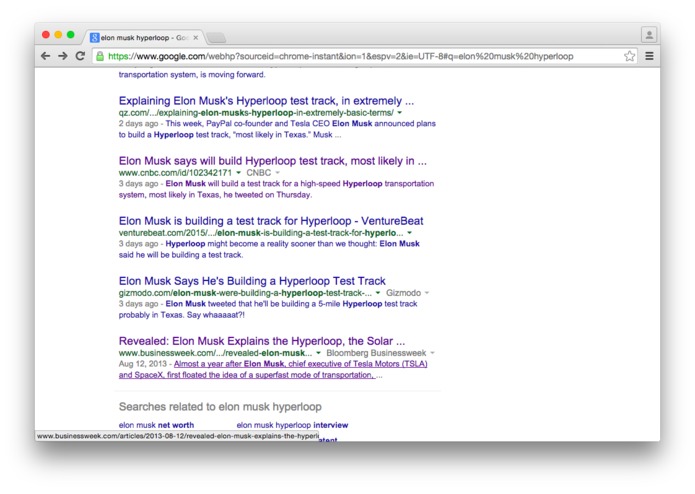Screen dimensions: 695x494
Task: Expand dropdown arrow beside CNBC label
Action: tap(278, 173)
